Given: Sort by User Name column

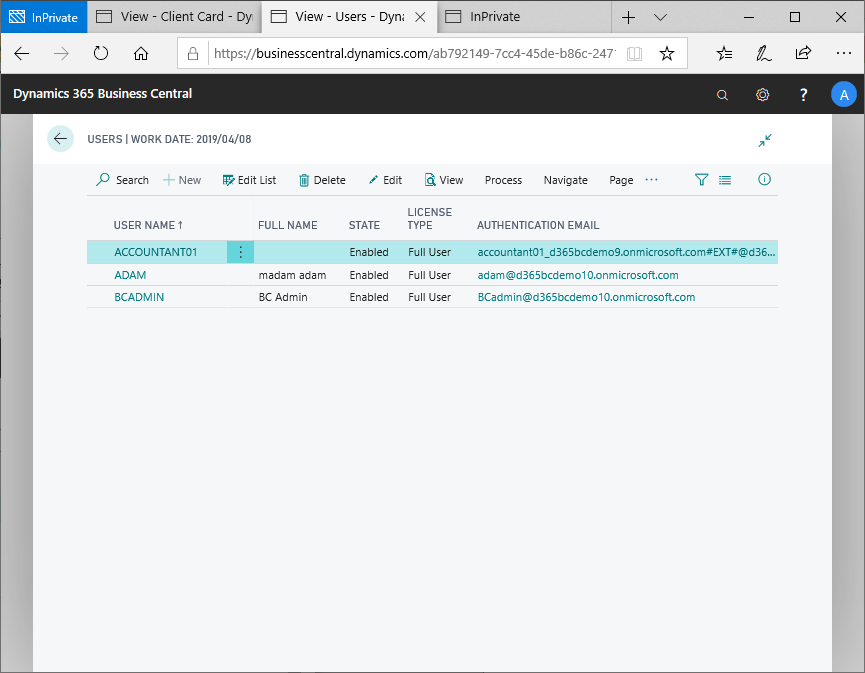Looking at the screenshot, I should click(148, 225).
